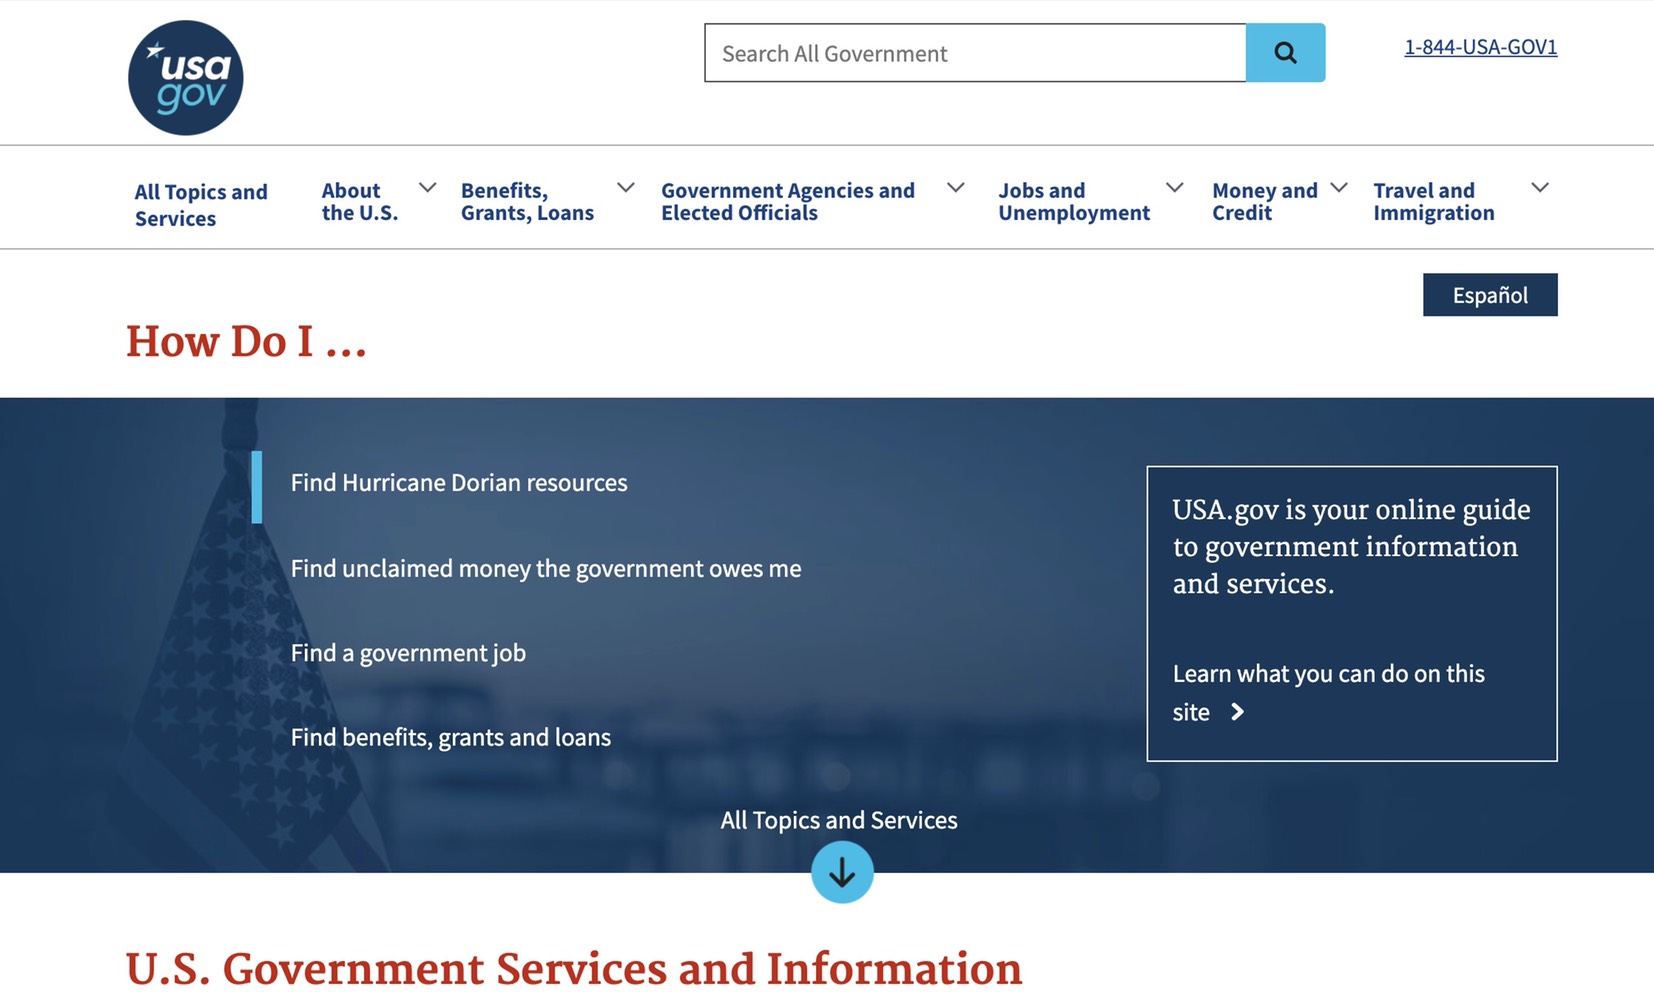Expand the Travel and Immigration chevron
Image resolution: width=1654 pixels, height=992 pixels.
[1540, 188]
